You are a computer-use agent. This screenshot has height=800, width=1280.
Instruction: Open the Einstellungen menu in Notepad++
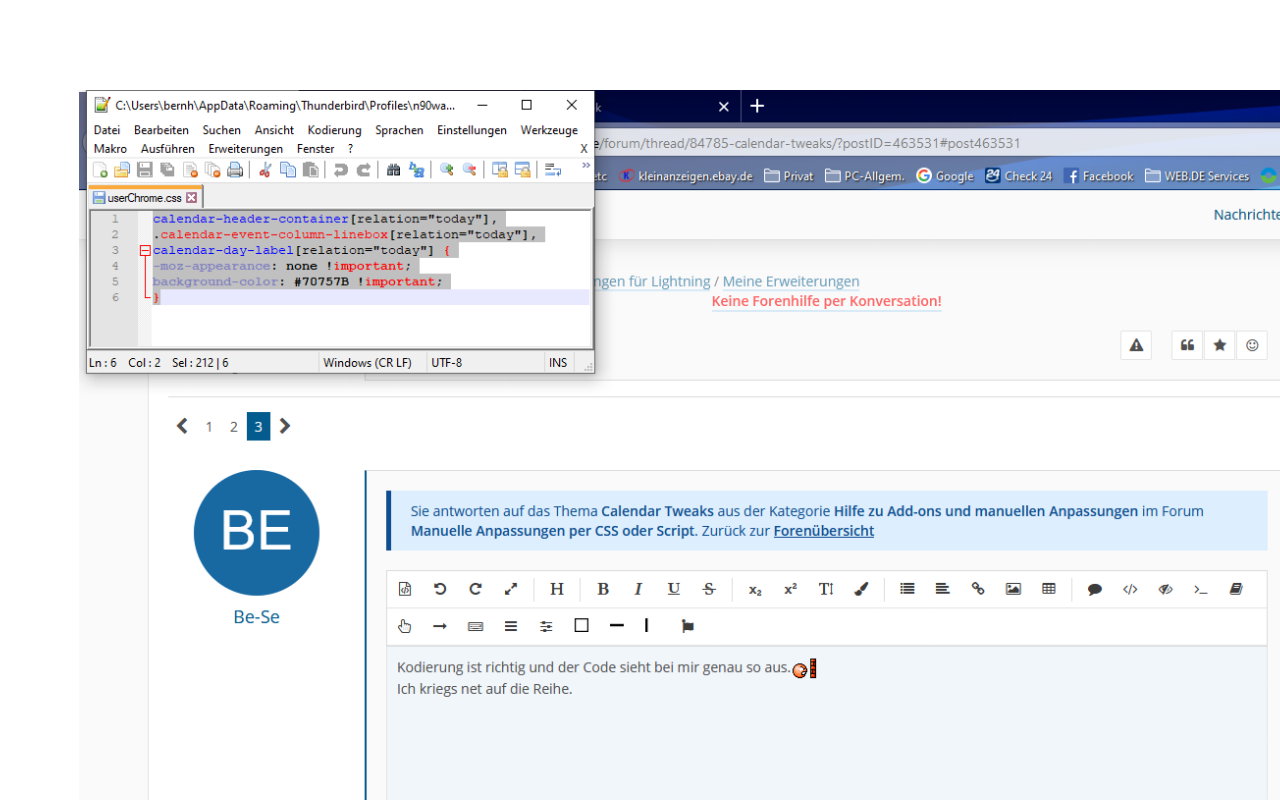(472, 130)
